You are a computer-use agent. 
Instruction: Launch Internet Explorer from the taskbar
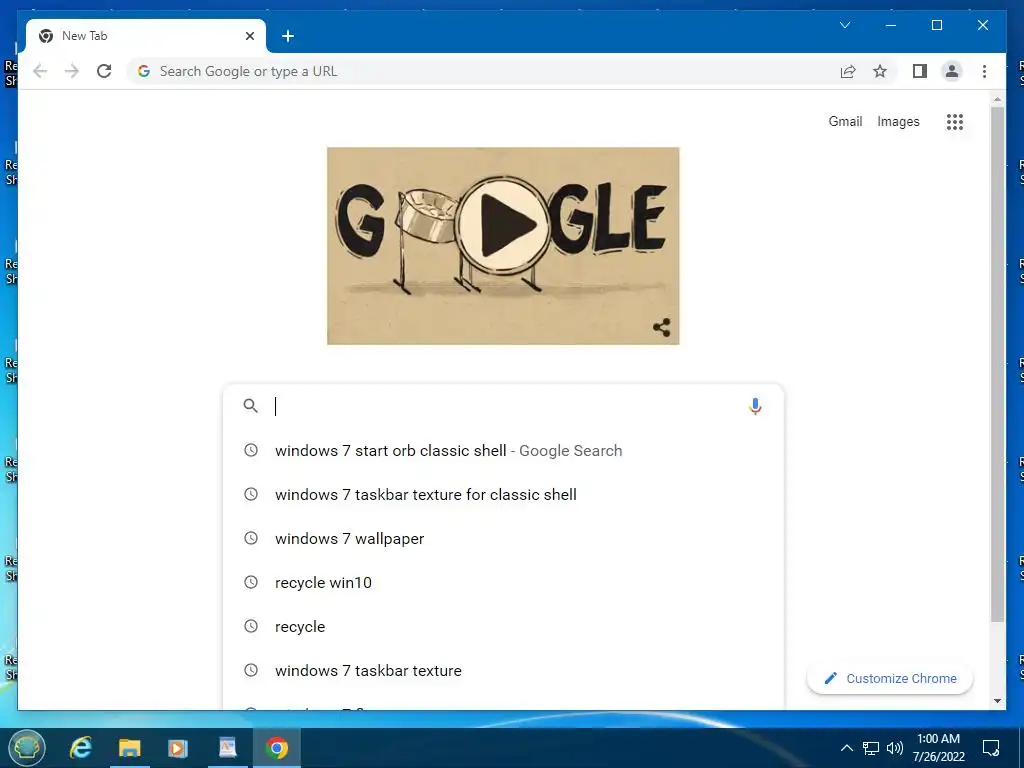(x=81, y=748)
